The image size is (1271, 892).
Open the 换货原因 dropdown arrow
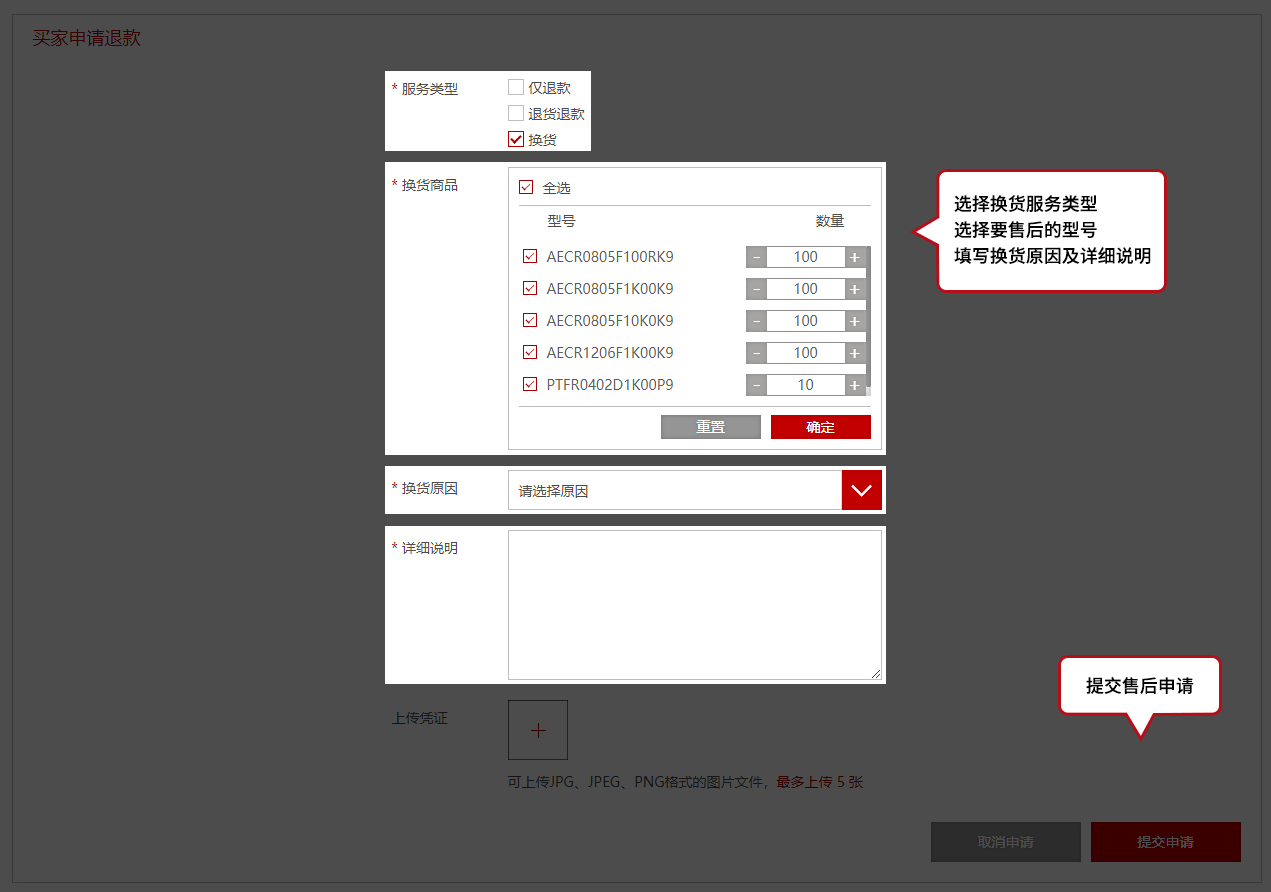point(861,490)
